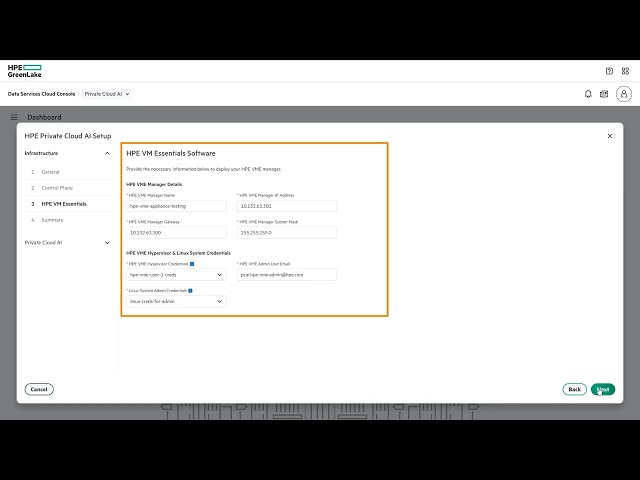The height and width of the screenshot is (480, 640).
Task: Open HPE VME Hypervisor Credentials dropdown
Action: (176, 275)
